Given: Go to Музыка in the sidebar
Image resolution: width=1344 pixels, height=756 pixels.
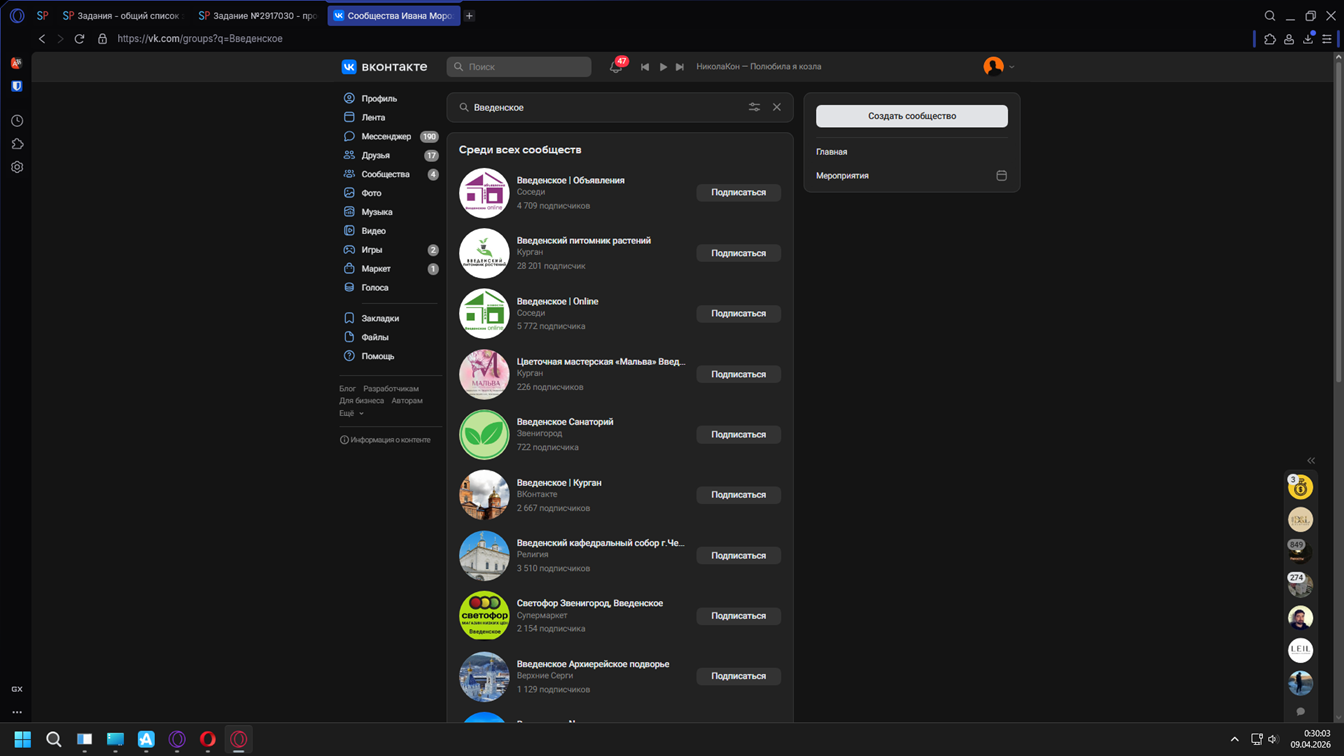Looking at the screenshot, I should tap(376, 212).
